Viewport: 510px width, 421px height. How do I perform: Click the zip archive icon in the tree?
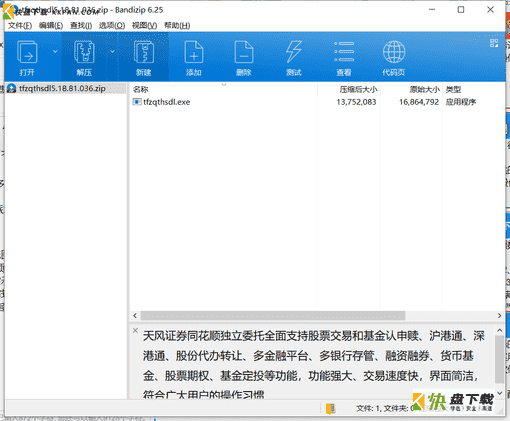12,88
